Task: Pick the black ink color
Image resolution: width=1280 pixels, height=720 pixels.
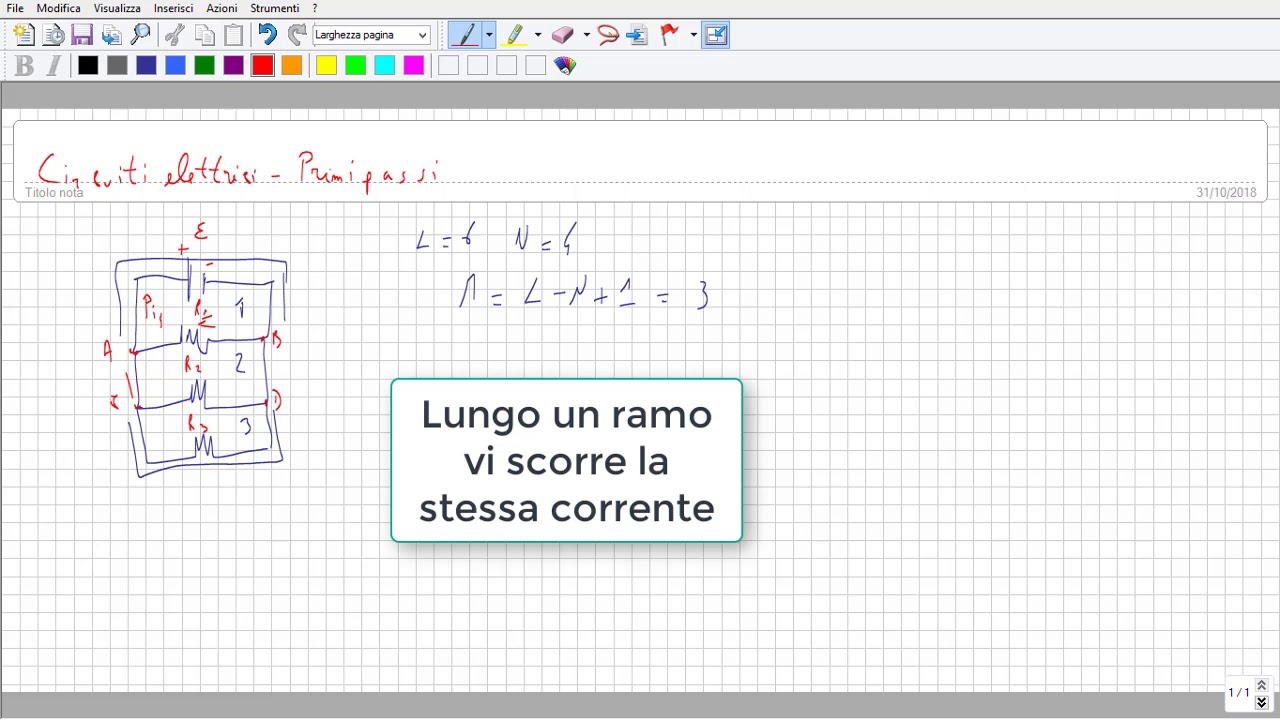Action: (x=88, y=66)
